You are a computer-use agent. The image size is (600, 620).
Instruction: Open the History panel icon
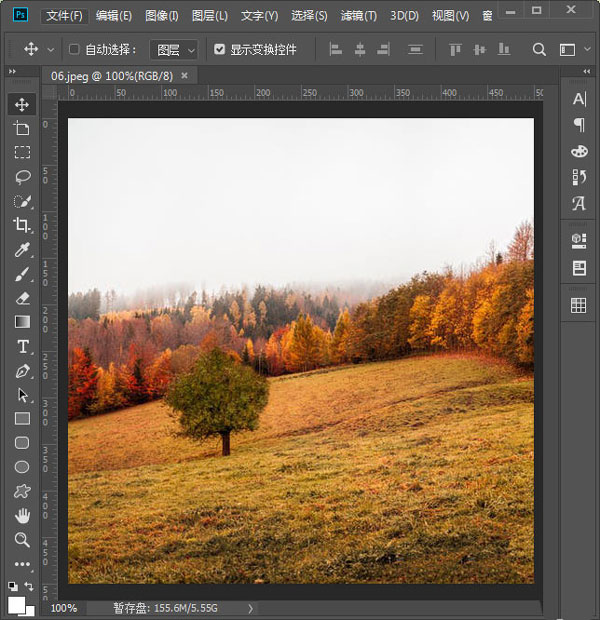(x=579, y=177)
